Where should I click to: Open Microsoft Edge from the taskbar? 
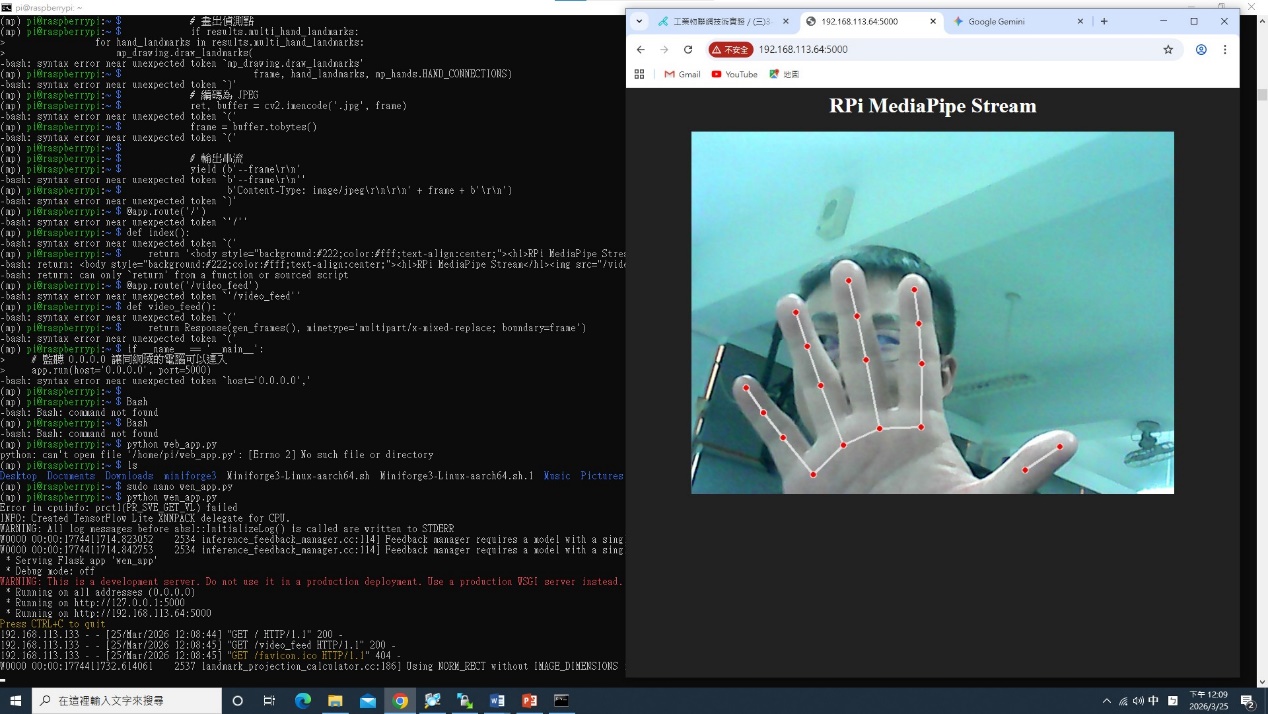302,701
